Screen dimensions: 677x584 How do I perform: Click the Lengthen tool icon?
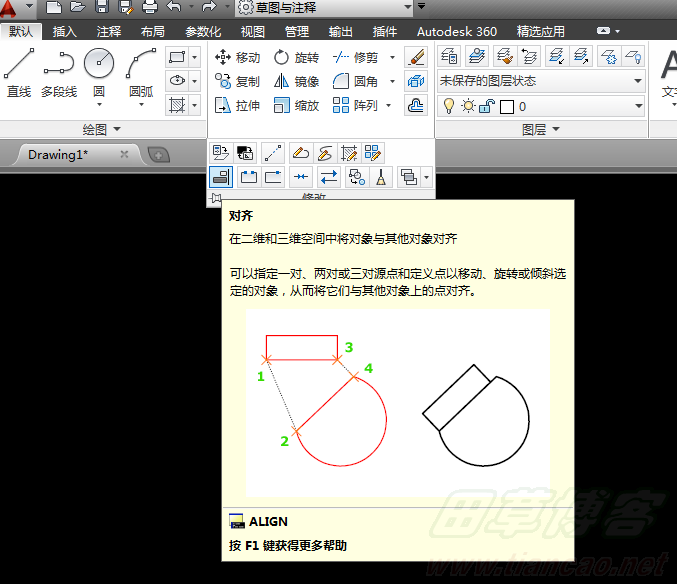click(x=273, y=153)
